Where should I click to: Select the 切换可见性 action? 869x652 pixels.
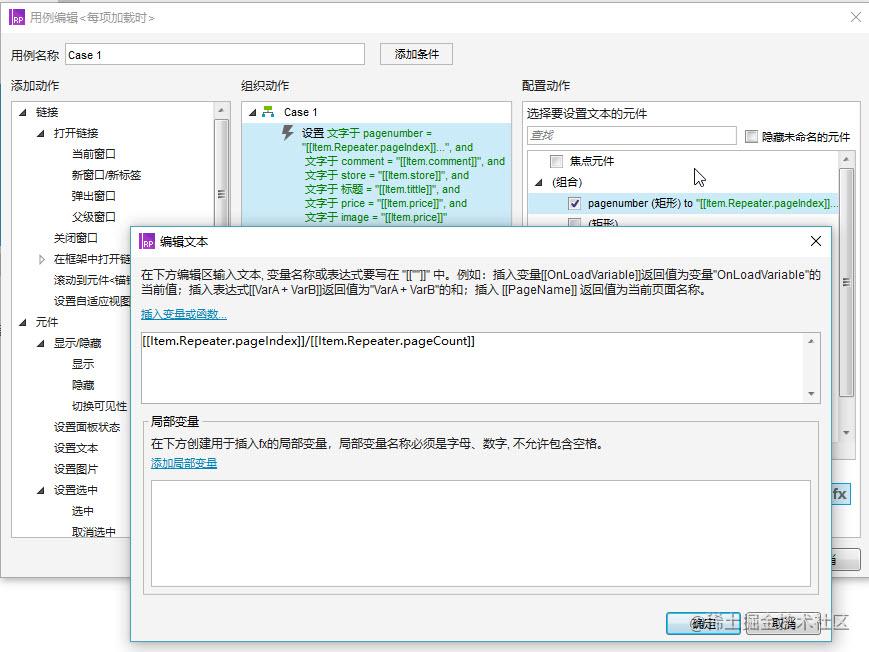[100, 406]
